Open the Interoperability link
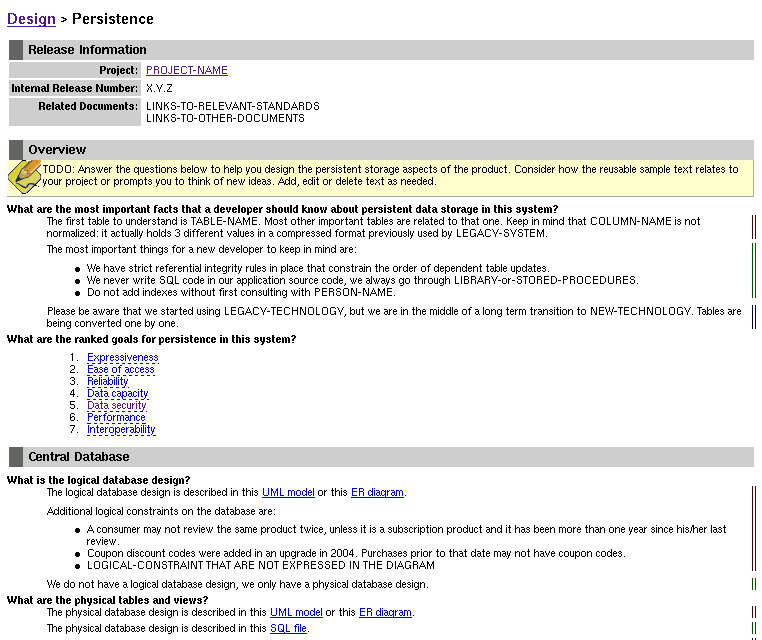762x640 pixels. coord(121,430)
